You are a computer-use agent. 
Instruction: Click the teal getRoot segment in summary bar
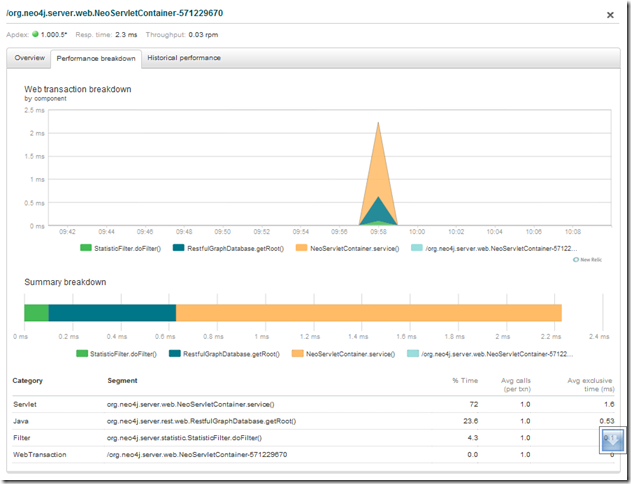pyautogui.click(x=112, y=313)
